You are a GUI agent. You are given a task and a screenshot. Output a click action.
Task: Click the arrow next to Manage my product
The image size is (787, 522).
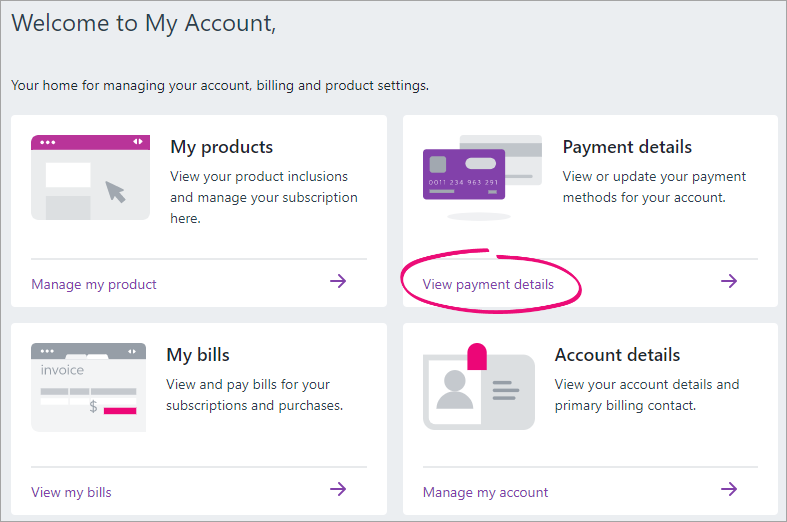[338, 281]
